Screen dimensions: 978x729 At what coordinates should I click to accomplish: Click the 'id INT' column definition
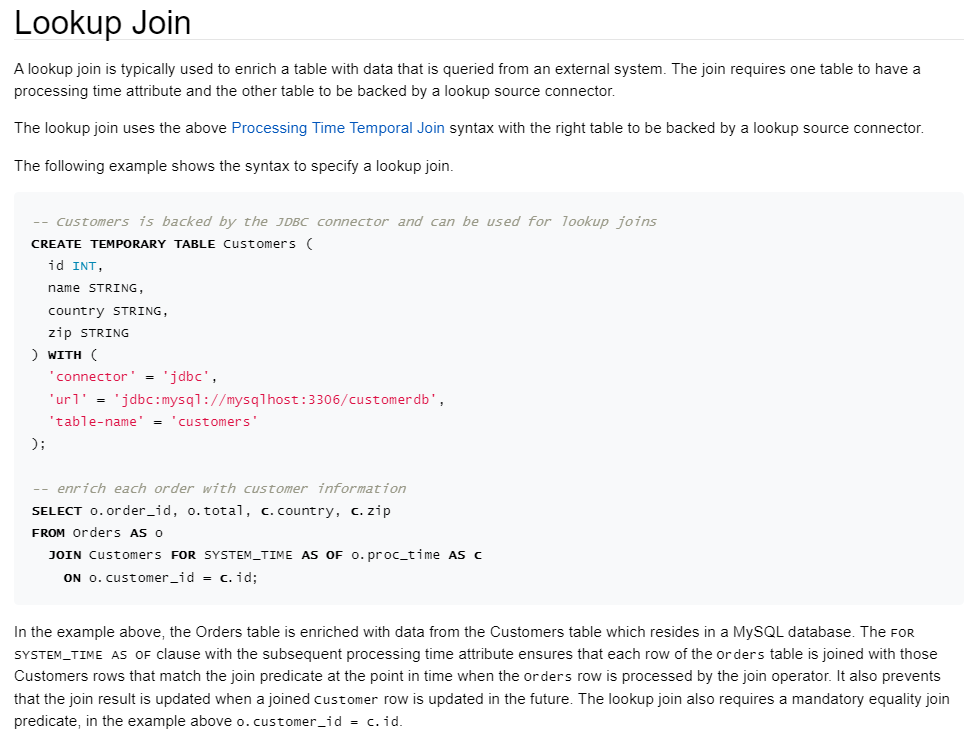[75, 266]
